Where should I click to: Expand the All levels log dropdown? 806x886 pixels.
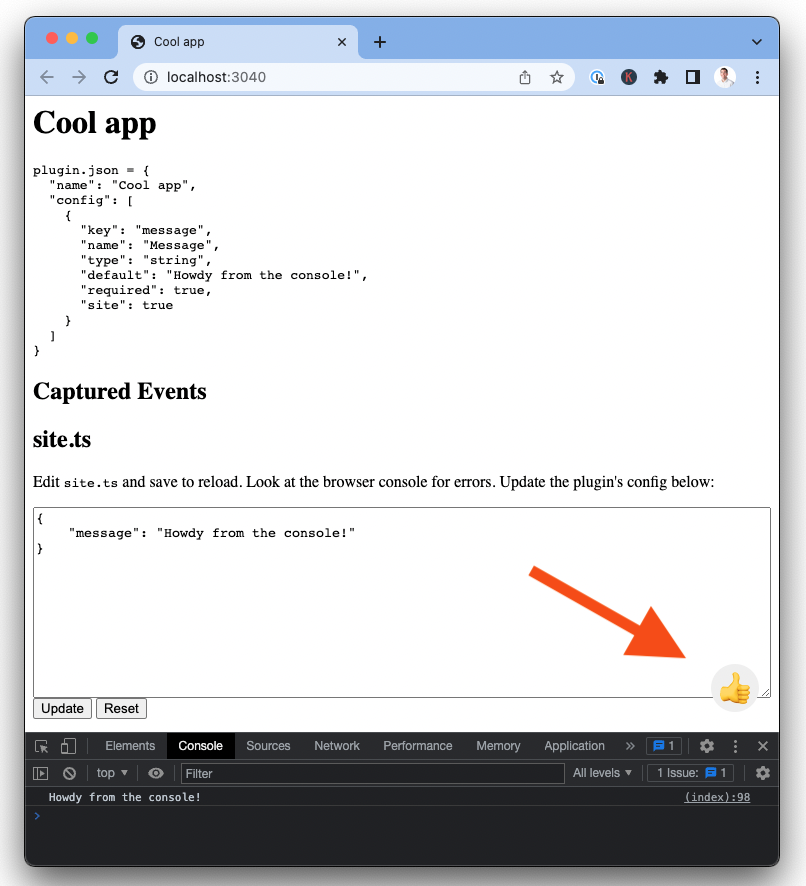coord(603,773)
